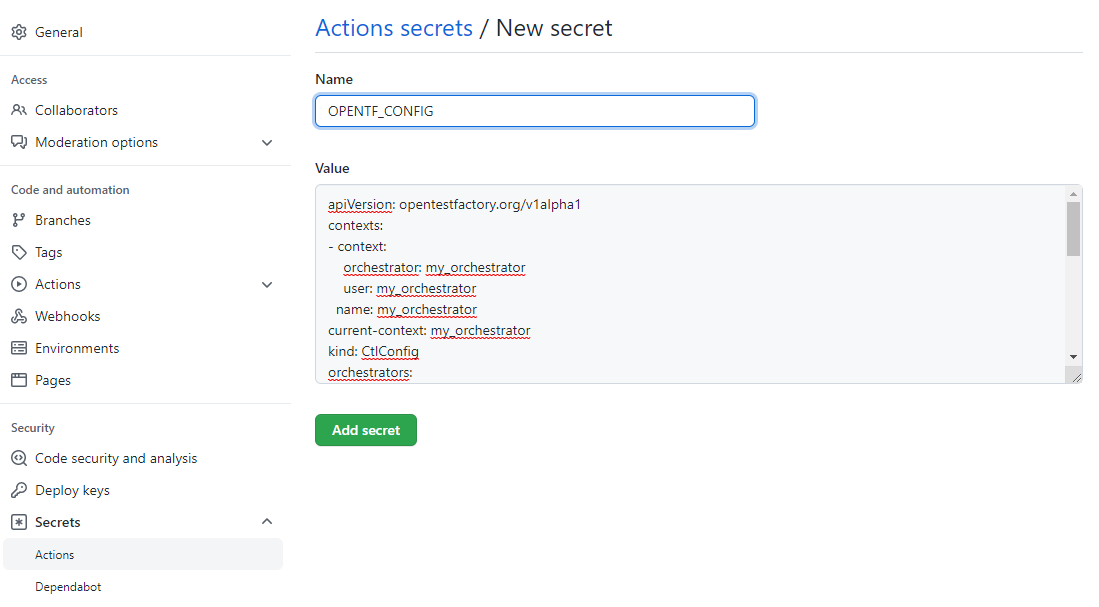Image resolution: width=1099 pixels, height=607 pixels.
Task: Go to Branches settings
Action: [x=63, y=220]
